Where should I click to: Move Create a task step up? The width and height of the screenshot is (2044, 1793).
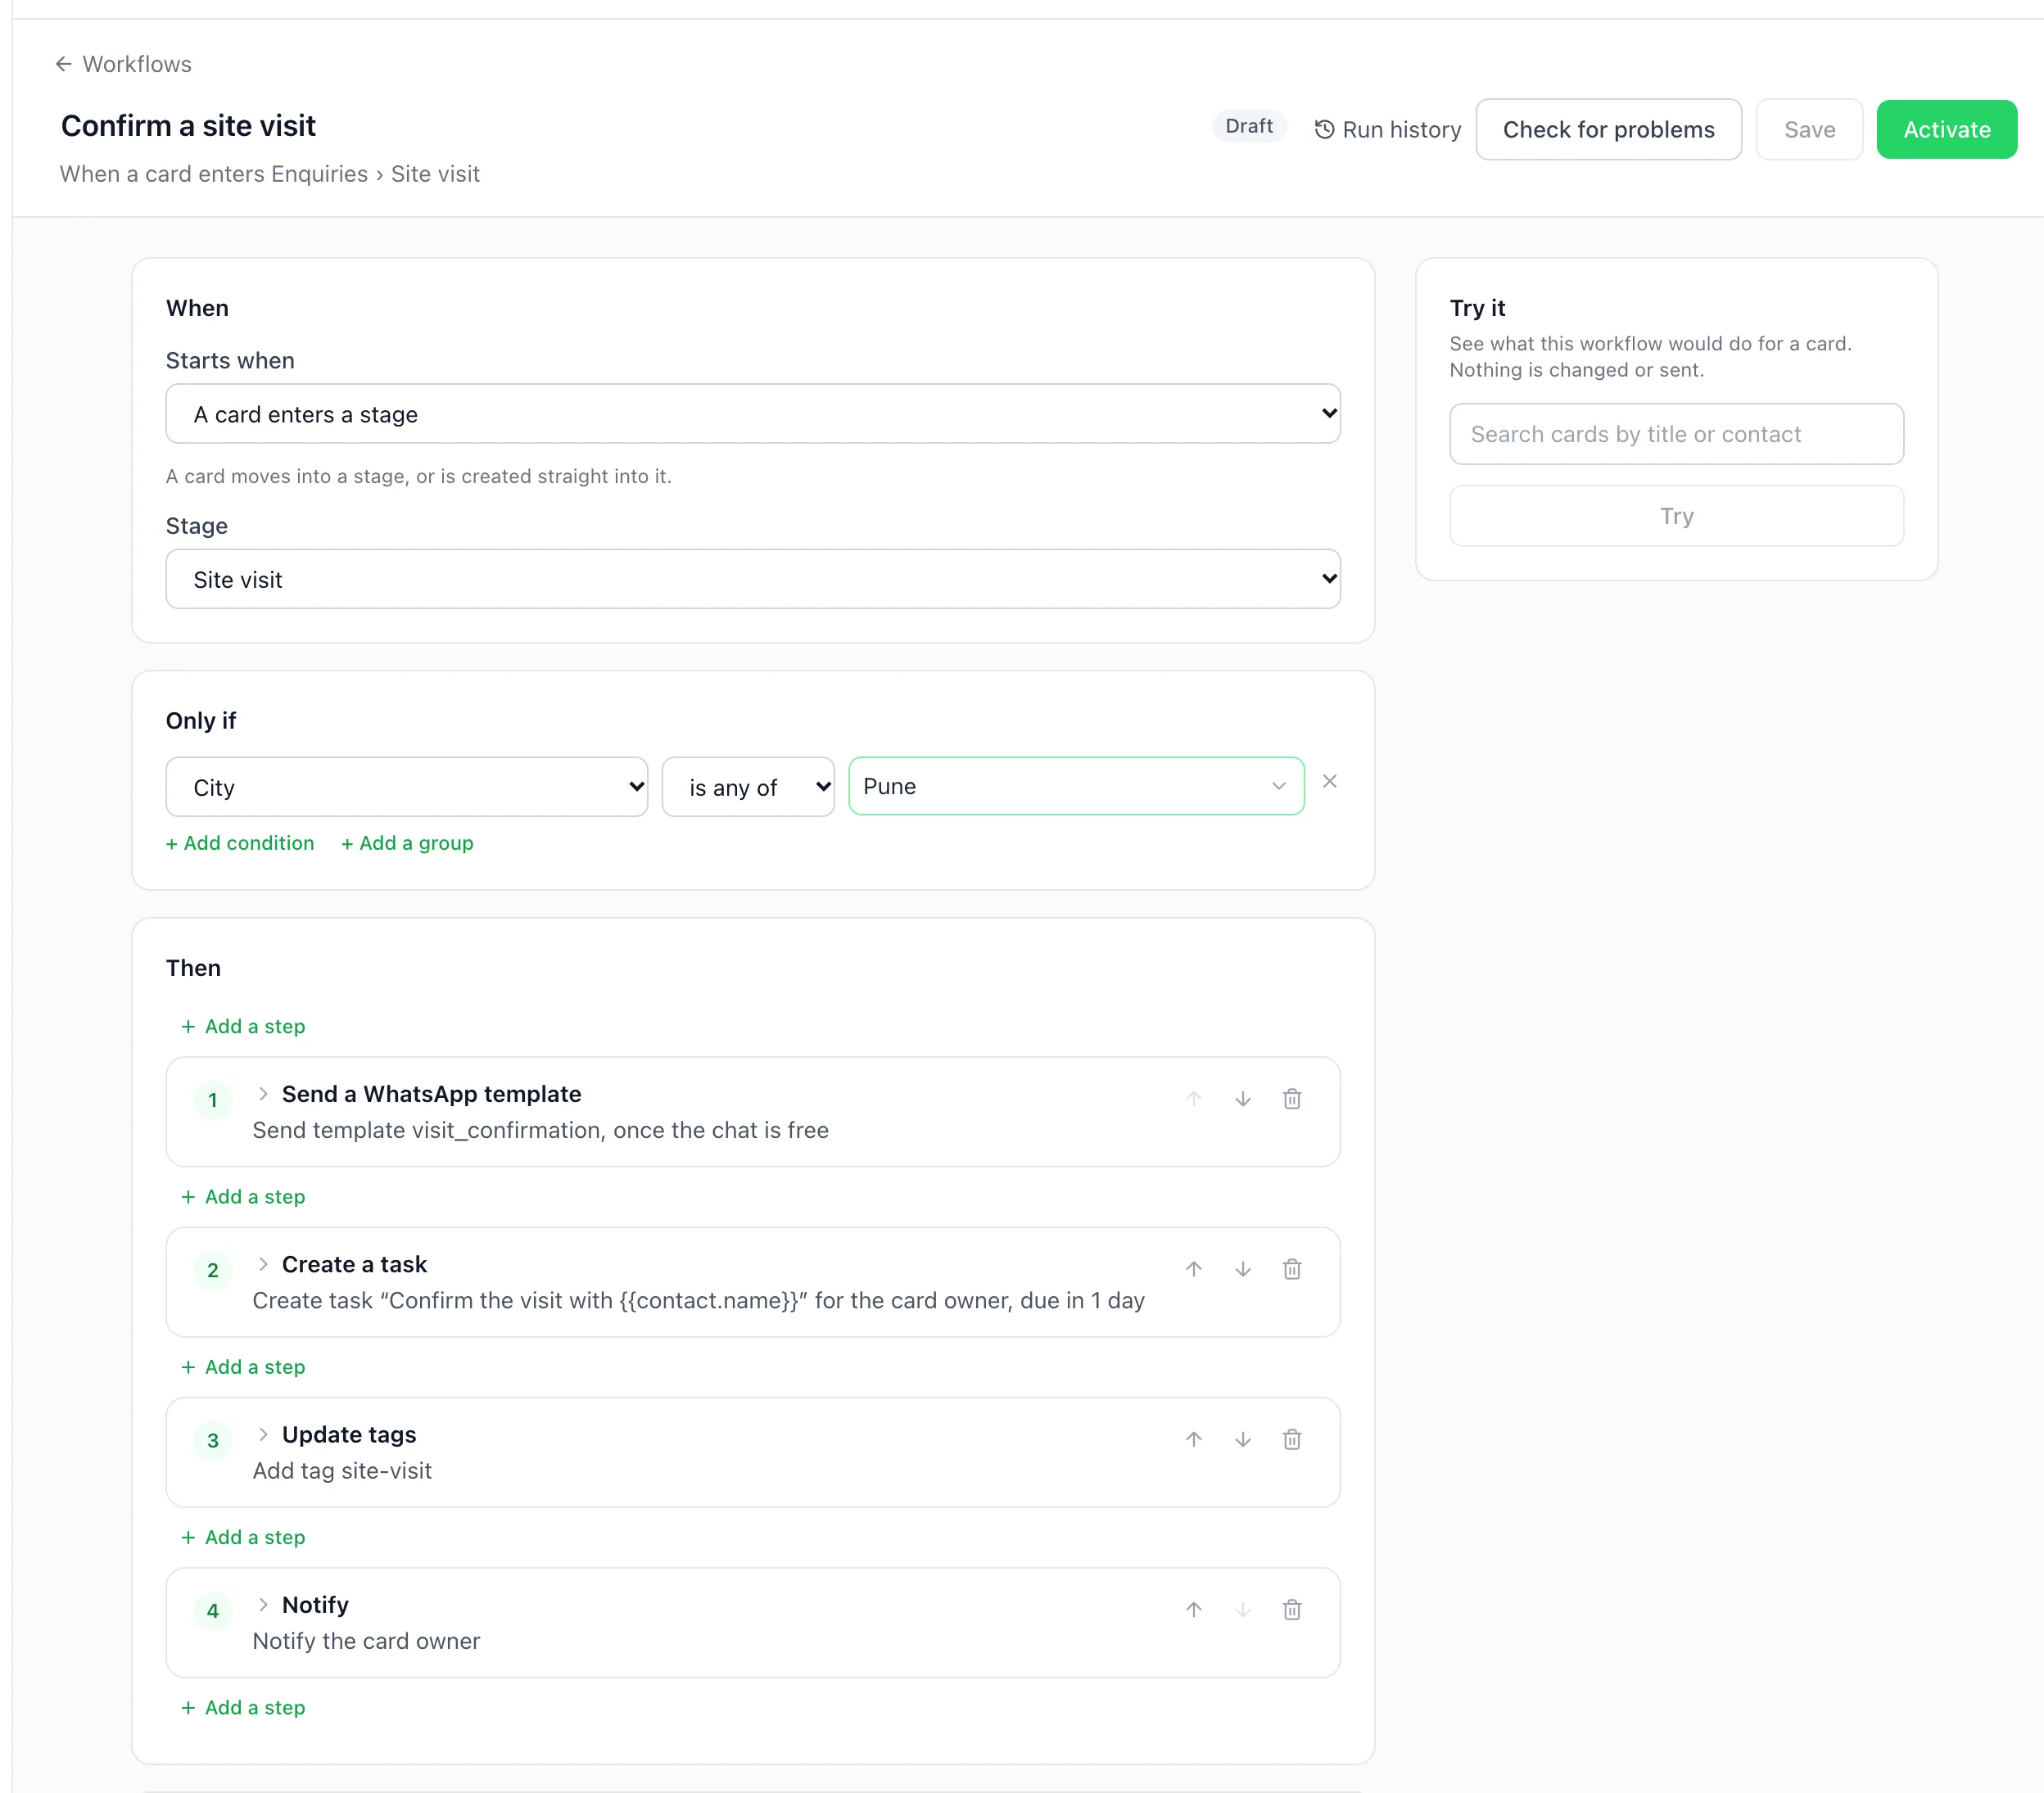pyautogui.click(x=1193, y=1269)
